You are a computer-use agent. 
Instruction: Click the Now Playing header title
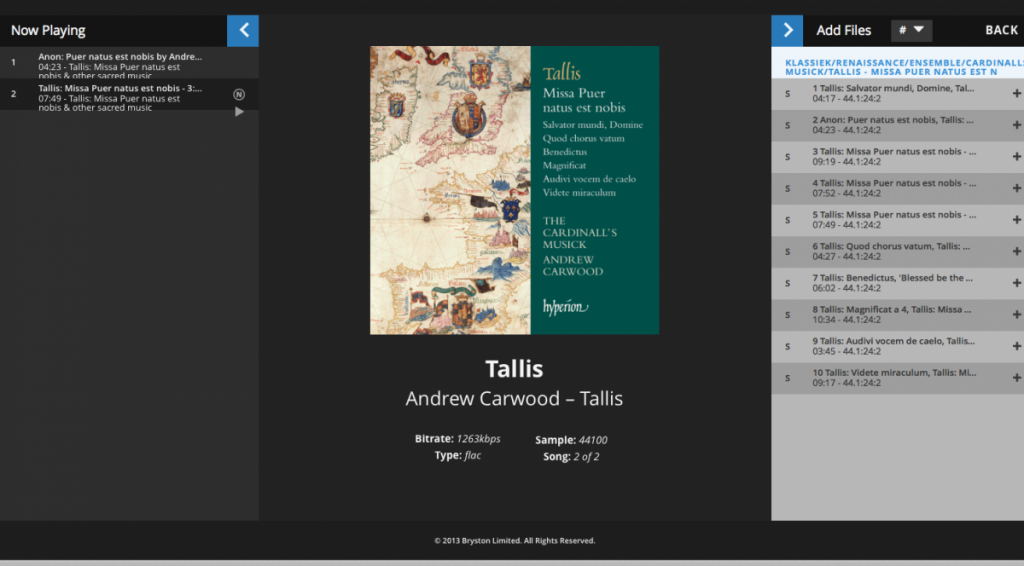pos(48,30)
